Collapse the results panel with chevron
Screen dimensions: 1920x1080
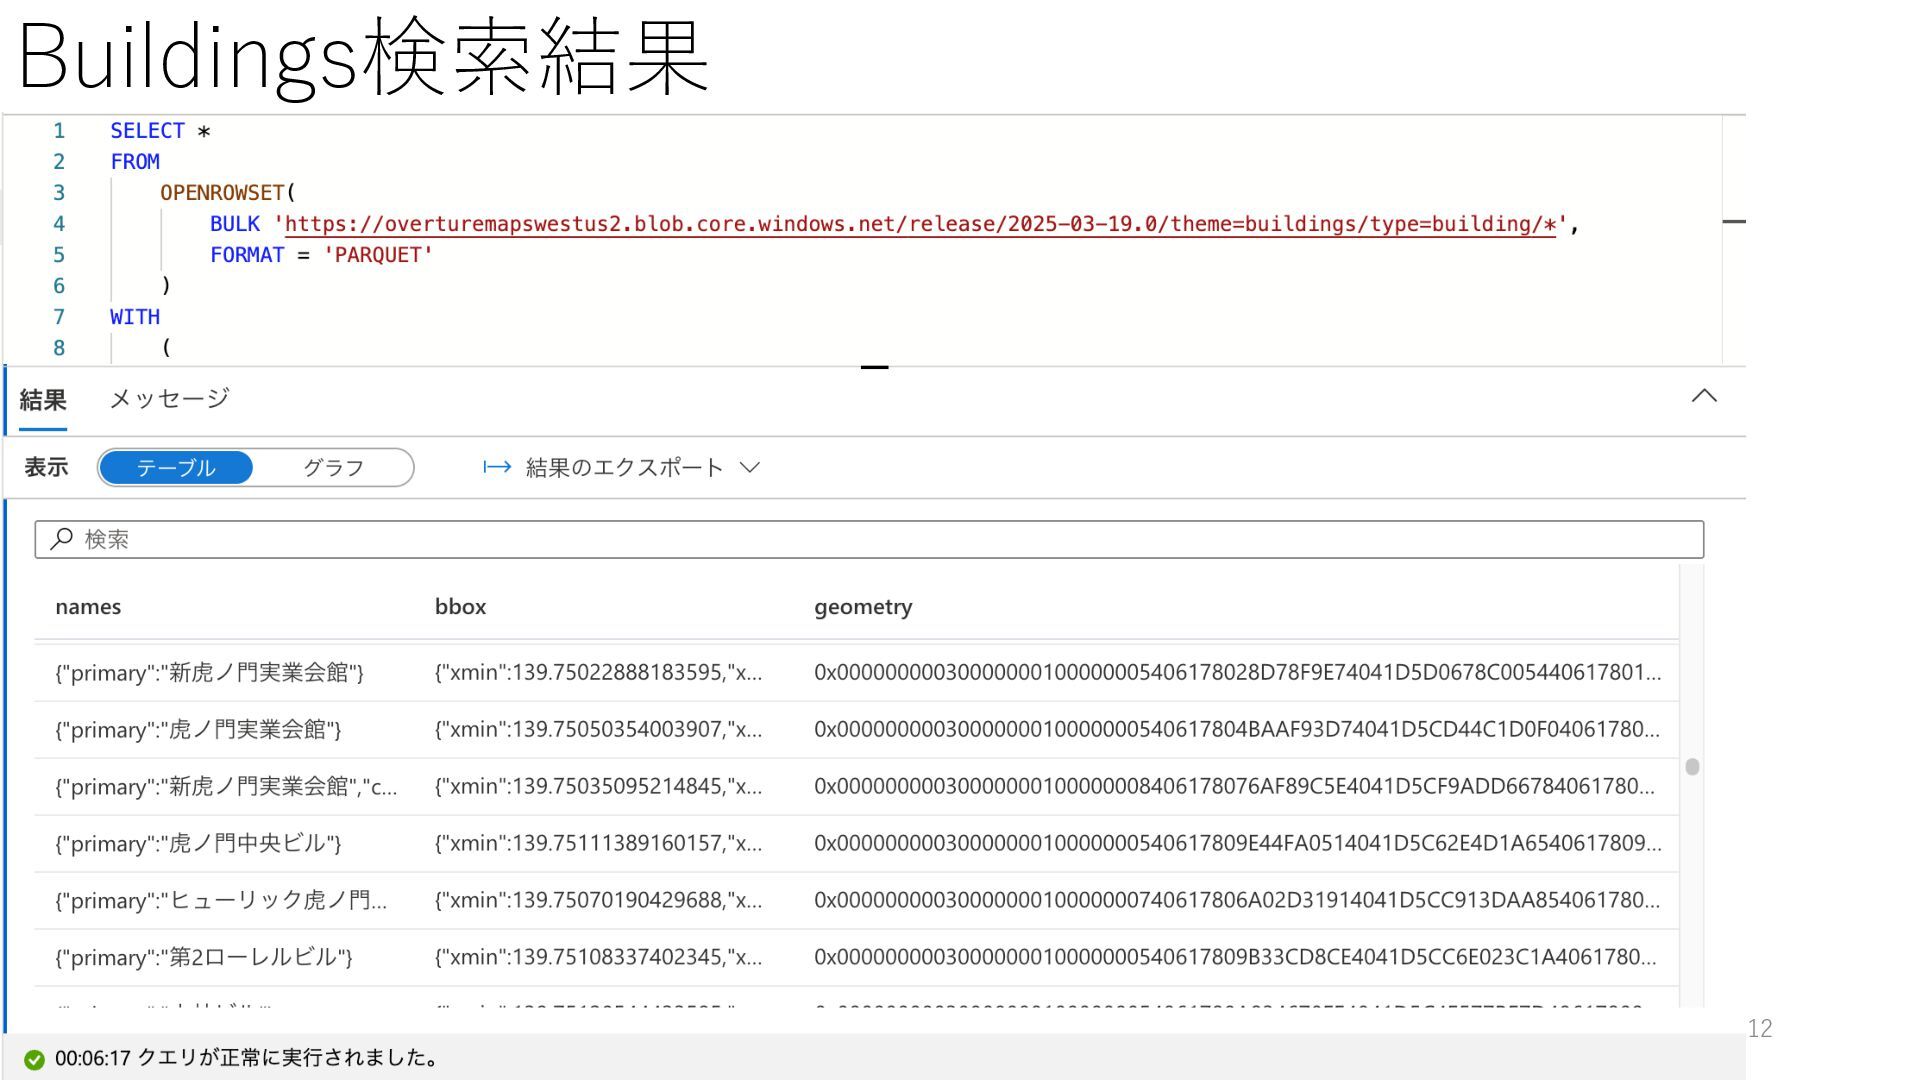(1704, 396)
